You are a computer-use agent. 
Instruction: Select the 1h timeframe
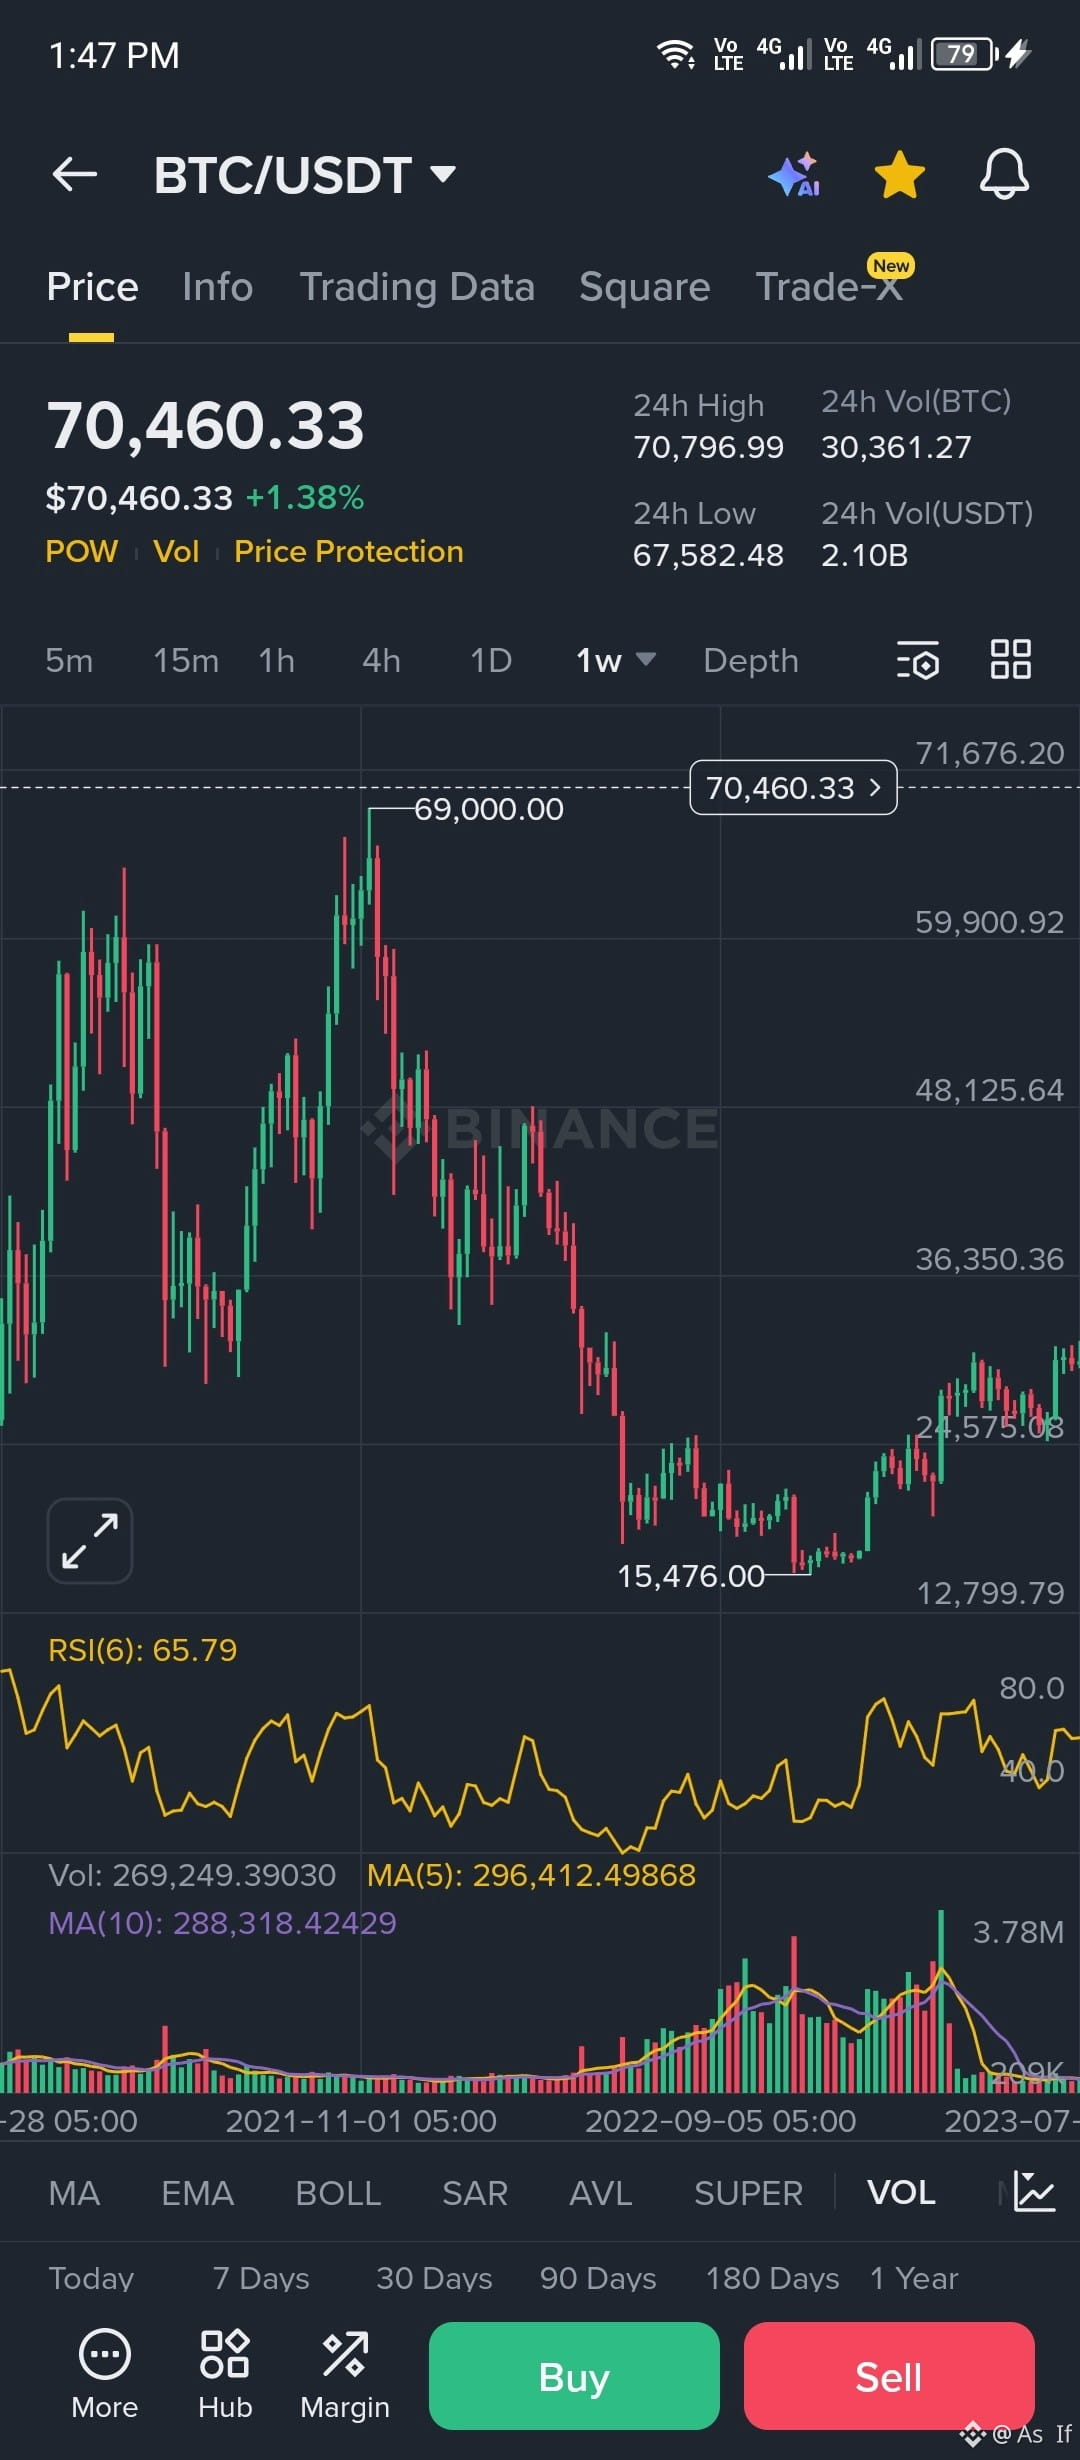tap(277, 660)
